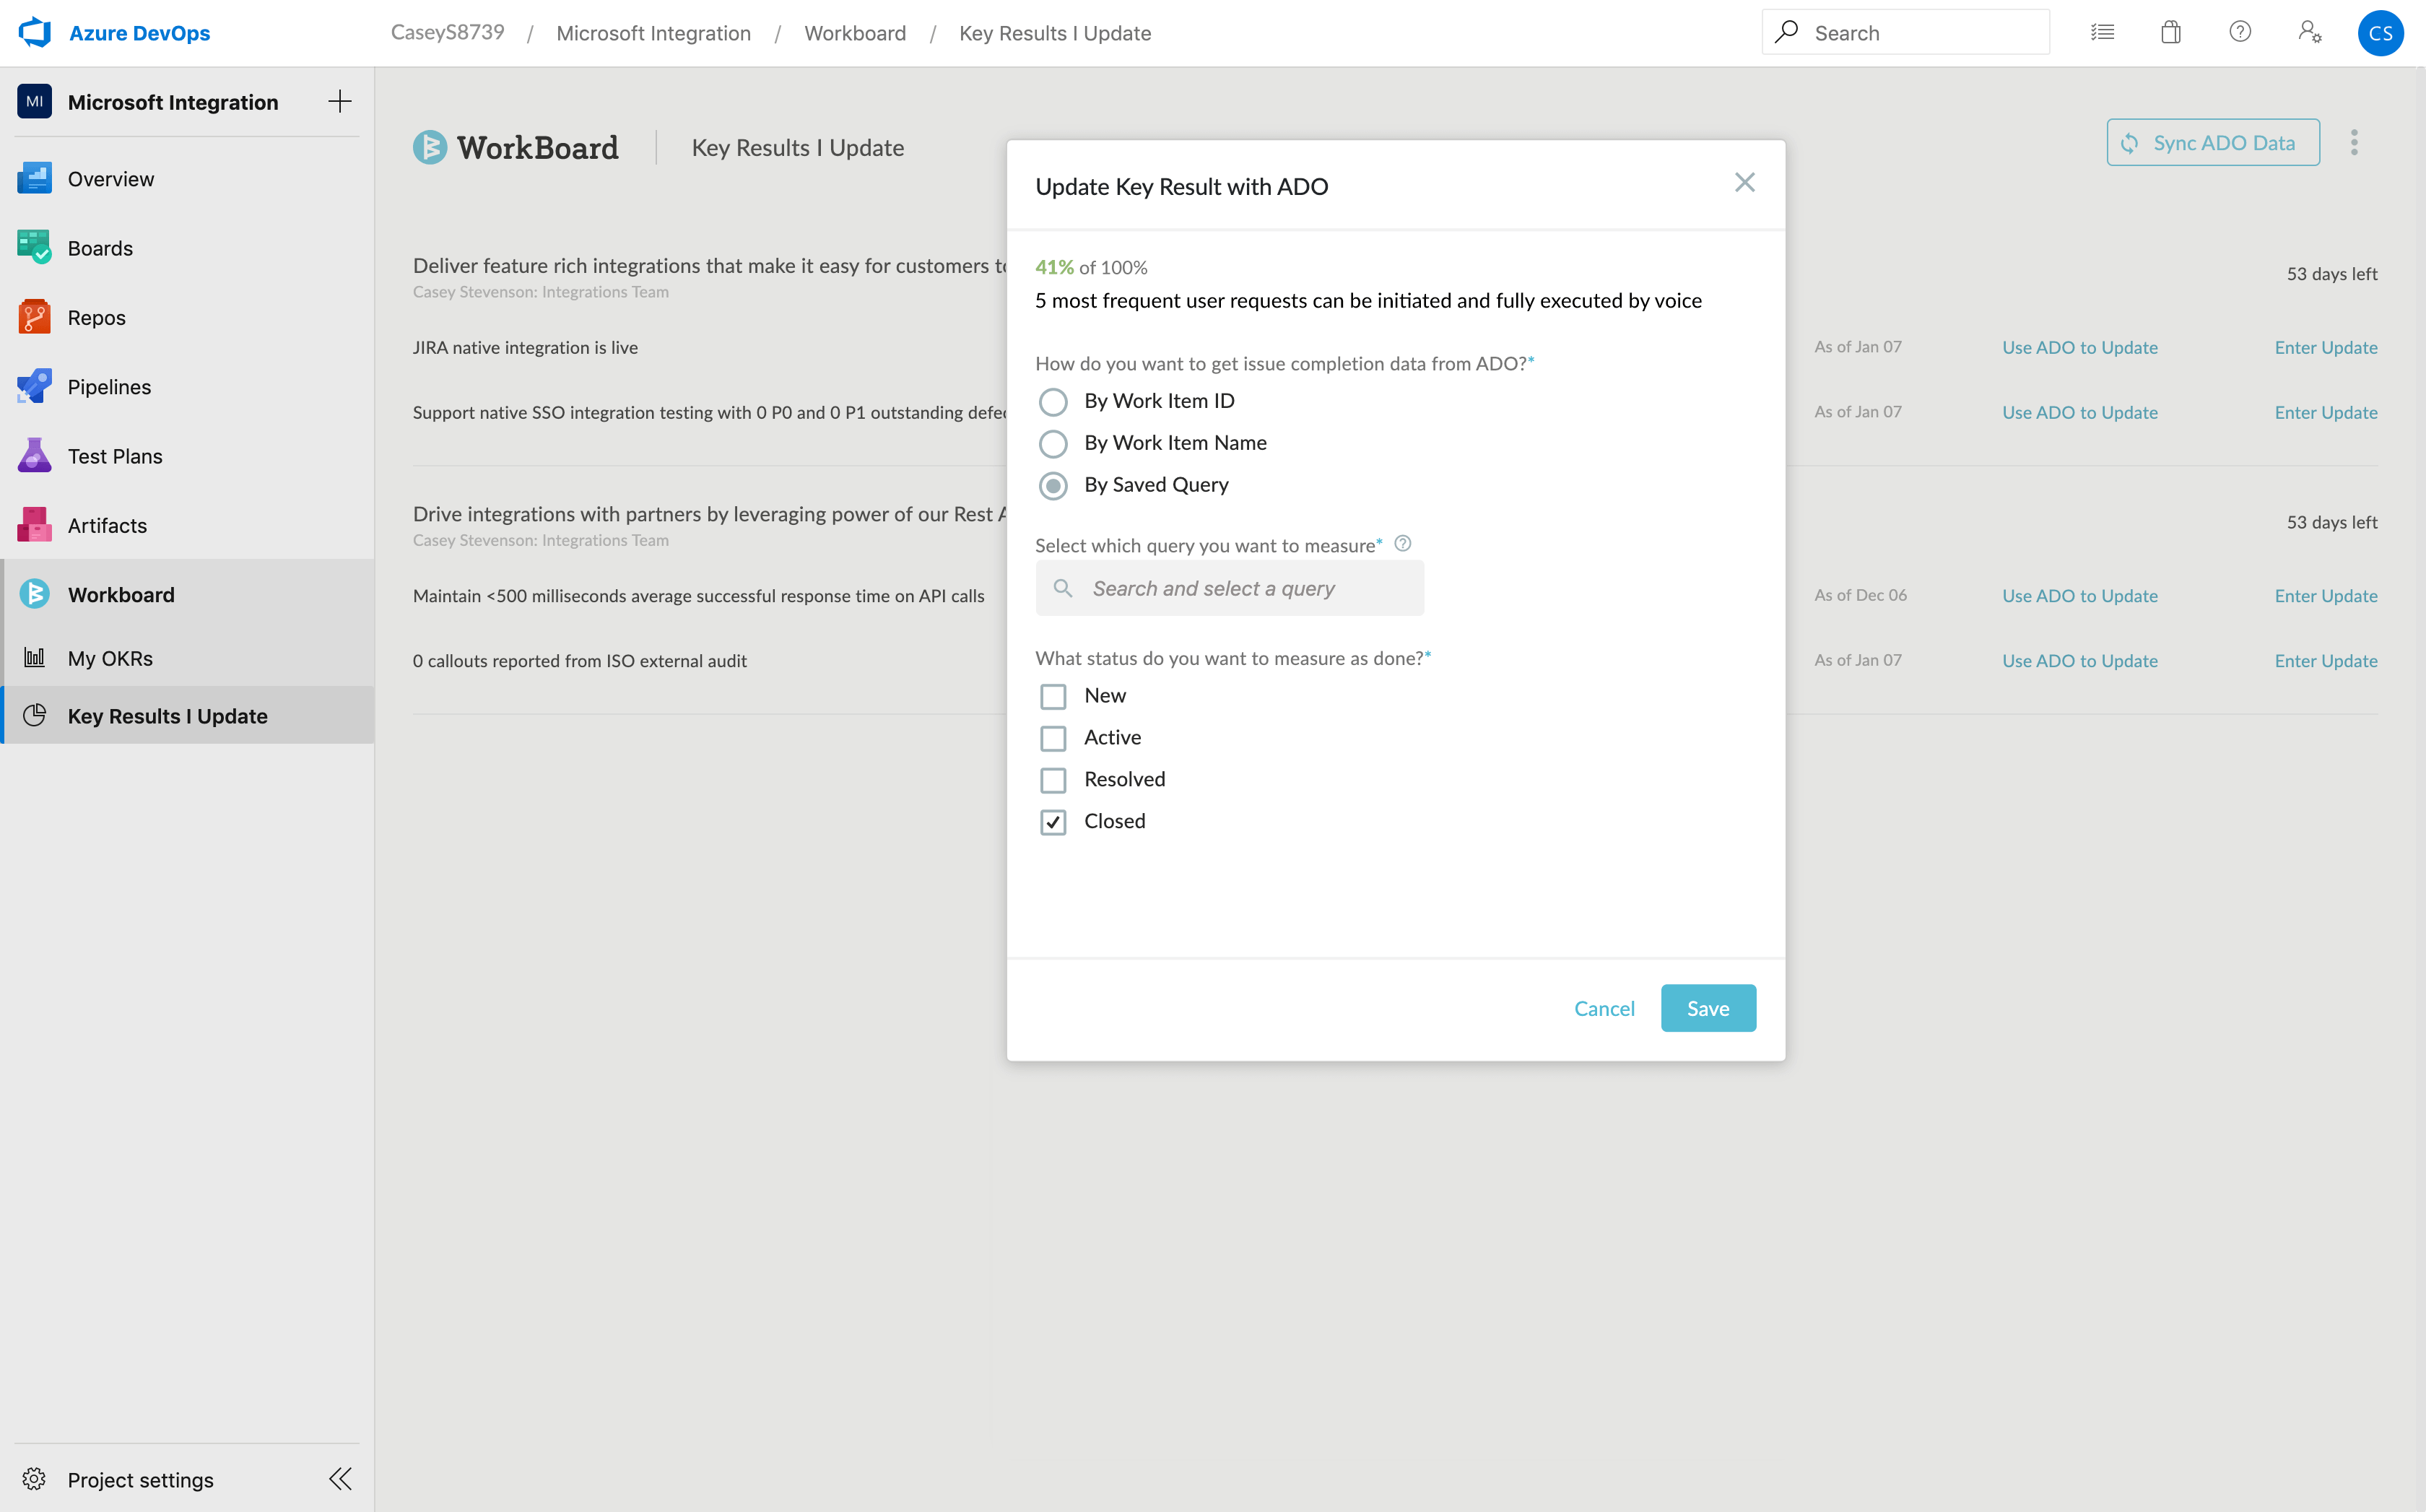The height and width of the screenshot is (1512, 2426).
Task: Collapse the left sidebar with the double-chevron
Action: (339, 1479)
